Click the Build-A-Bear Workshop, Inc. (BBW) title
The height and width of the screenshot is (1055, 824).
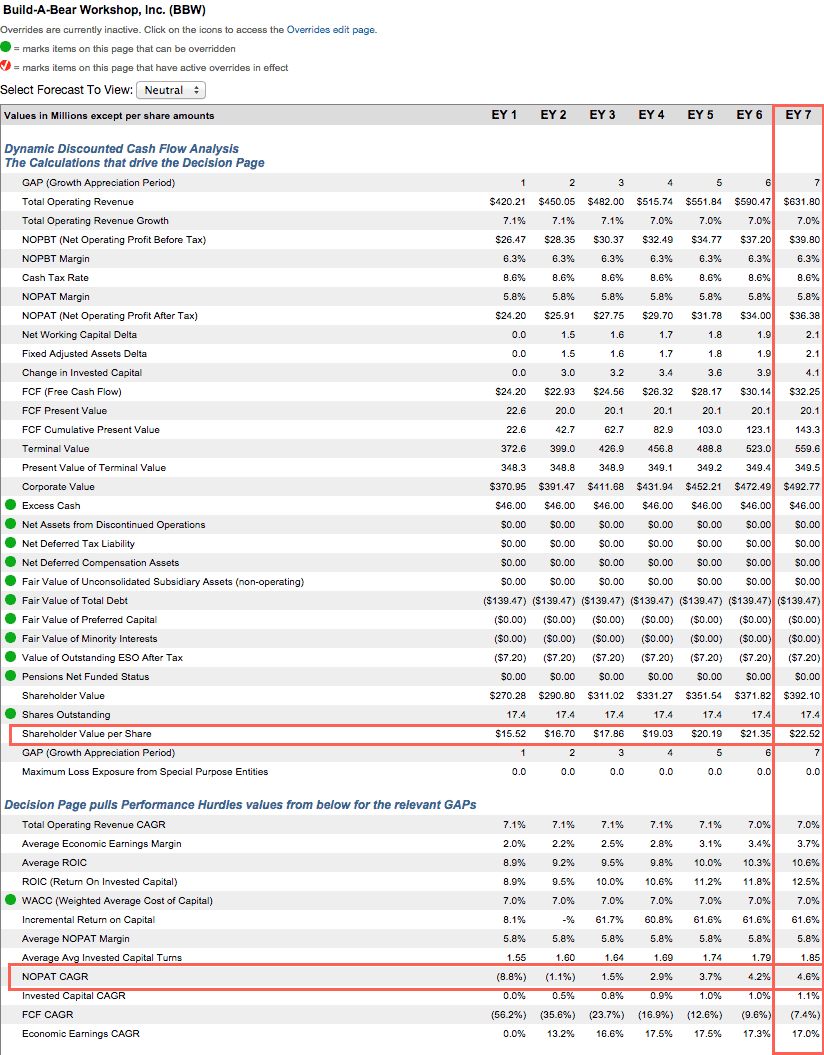click(104, 10)
